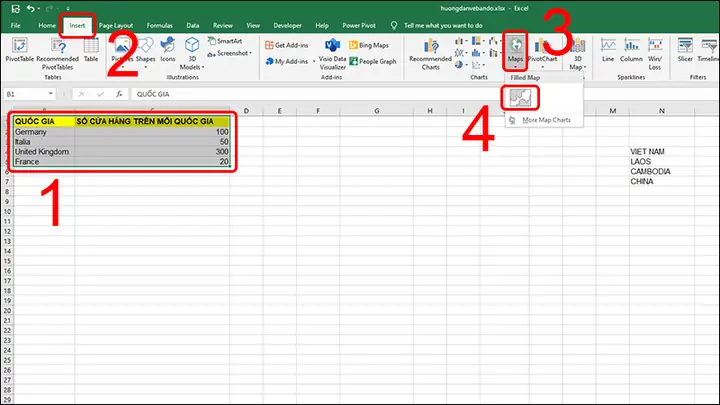
Task: Open the People Graph add-in
Action: pyautogui.click(x=373, y=61)
